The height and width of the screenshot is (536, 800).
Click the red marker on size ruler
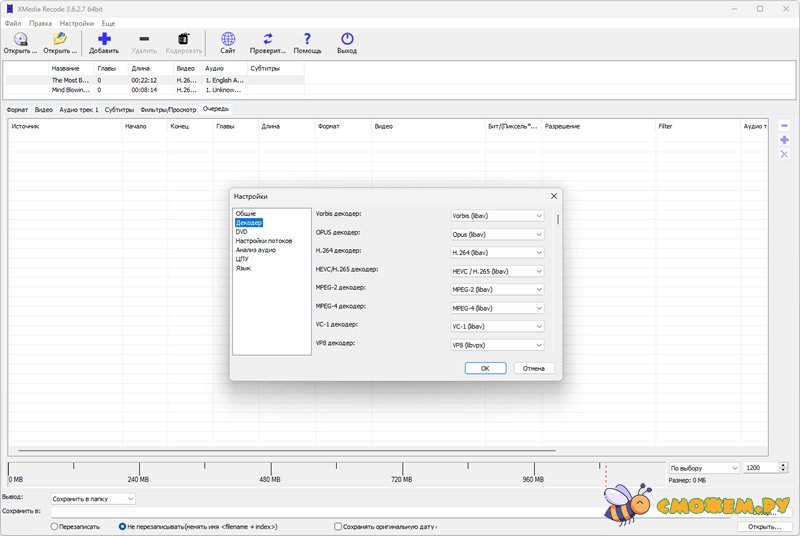pyautogui.click(x=605, y=468)
